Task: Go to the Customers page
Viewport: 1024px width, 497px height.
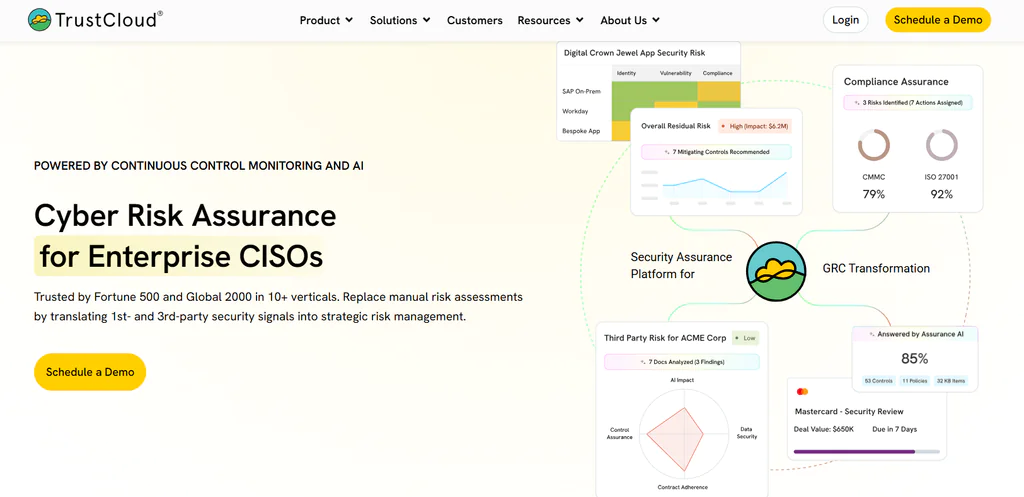Action: point(475,20)
